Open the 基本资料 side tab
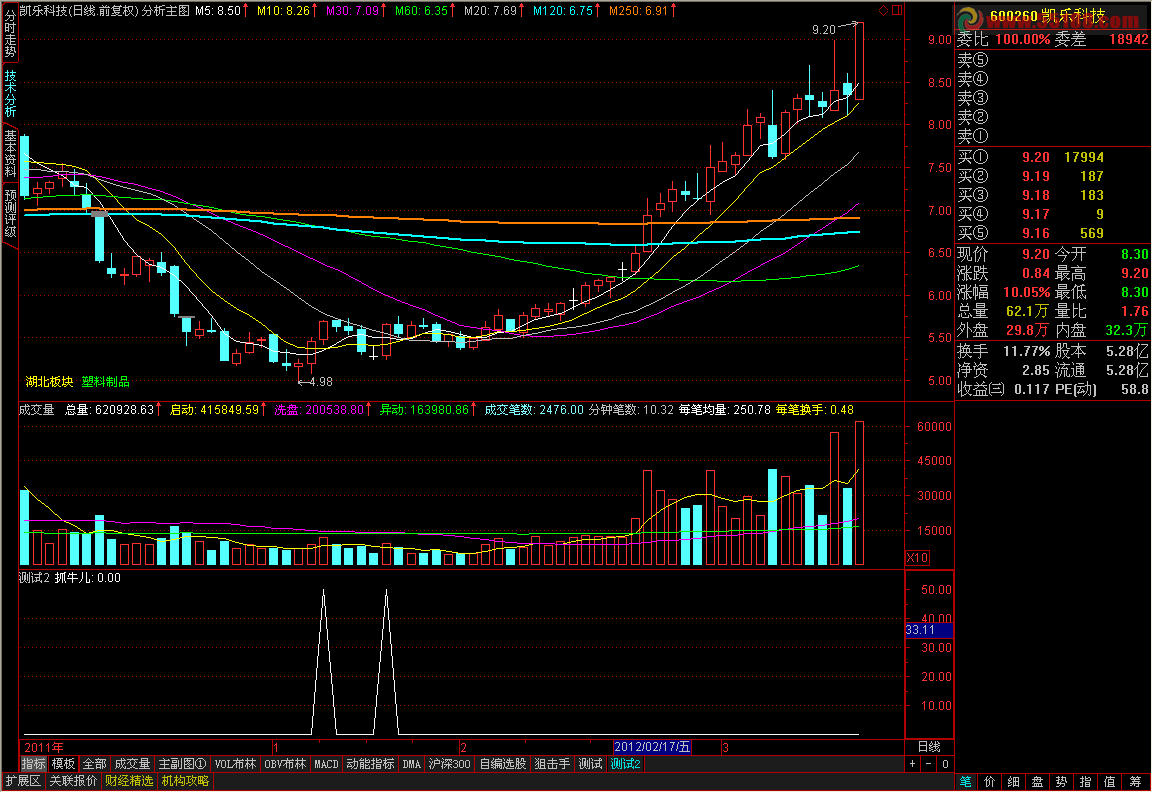Image resolution: width=1152 pixels, height=793 pixels. click(10, 153)
